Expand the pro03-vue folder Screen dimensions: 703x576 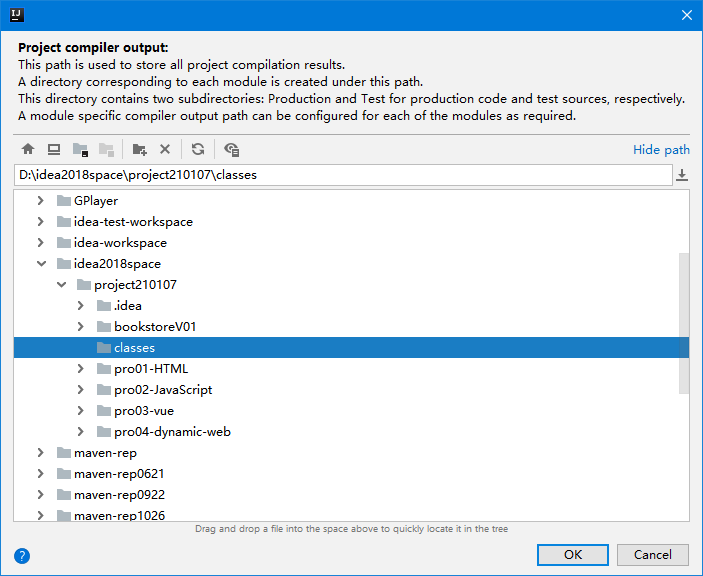[x=81, y=411]
